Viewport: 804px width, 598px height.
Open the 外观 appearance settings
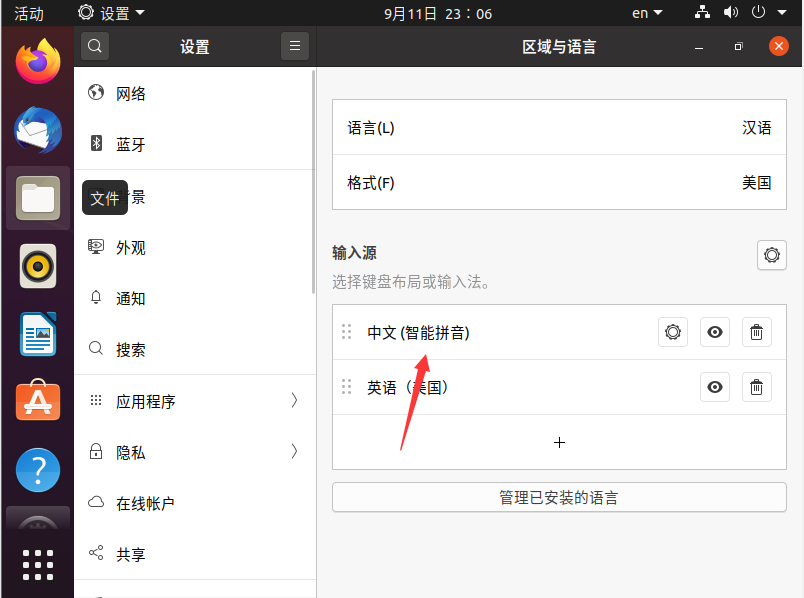click(195, 247)
